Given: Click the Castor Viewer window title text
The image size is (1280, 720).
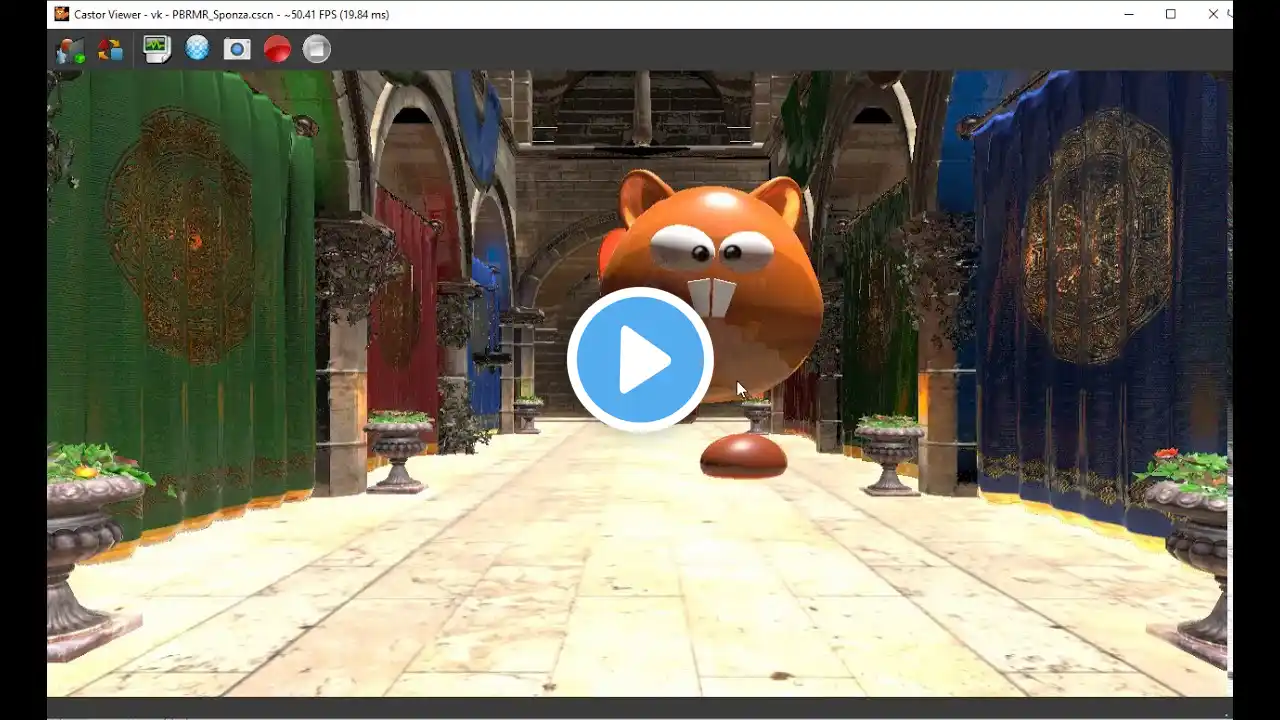Looking at the screenshot, I should [232, 15].
